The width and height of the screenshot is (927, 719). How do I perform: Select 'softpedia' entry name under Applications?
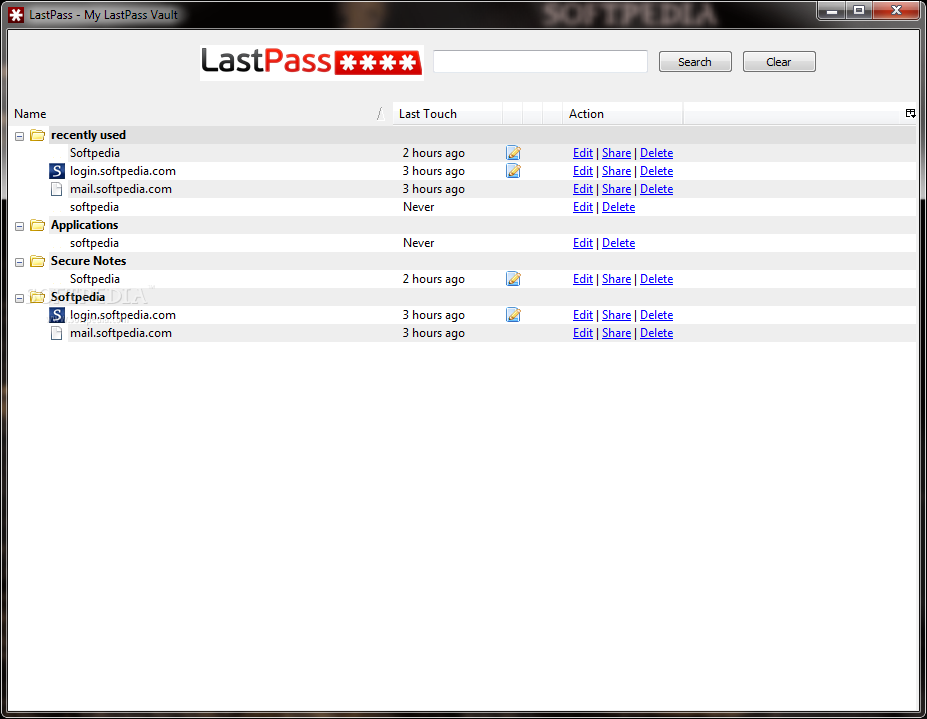pyautogui.click(x=94, y=243)
